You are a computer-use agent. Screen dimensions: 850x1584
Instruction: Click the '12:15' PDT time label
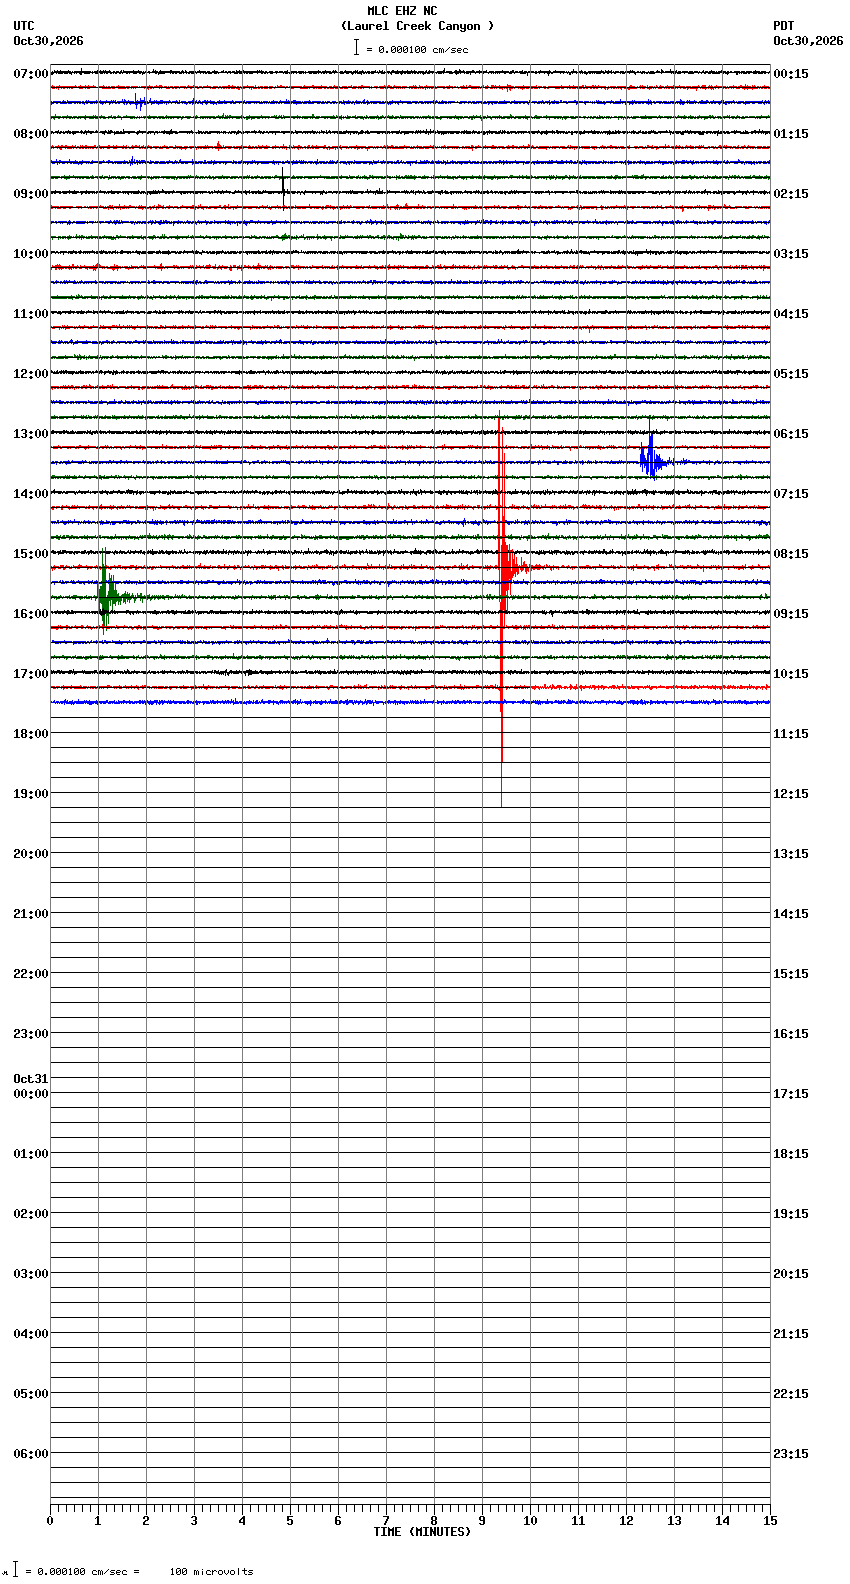point(791,794)
